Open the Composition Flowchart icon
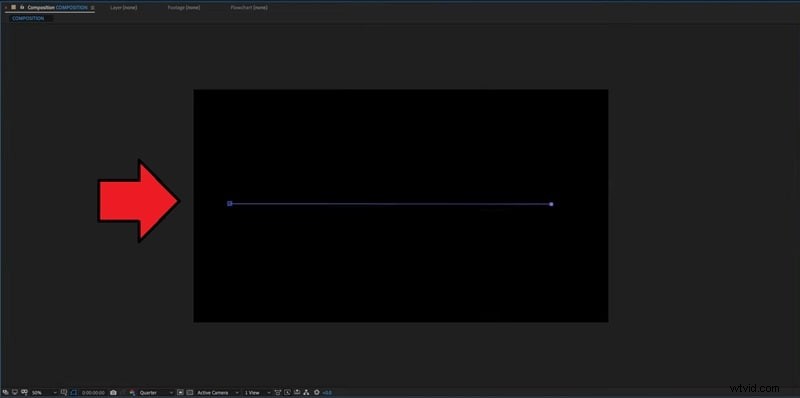Screen dimensions: 800x398 point(306,392)
